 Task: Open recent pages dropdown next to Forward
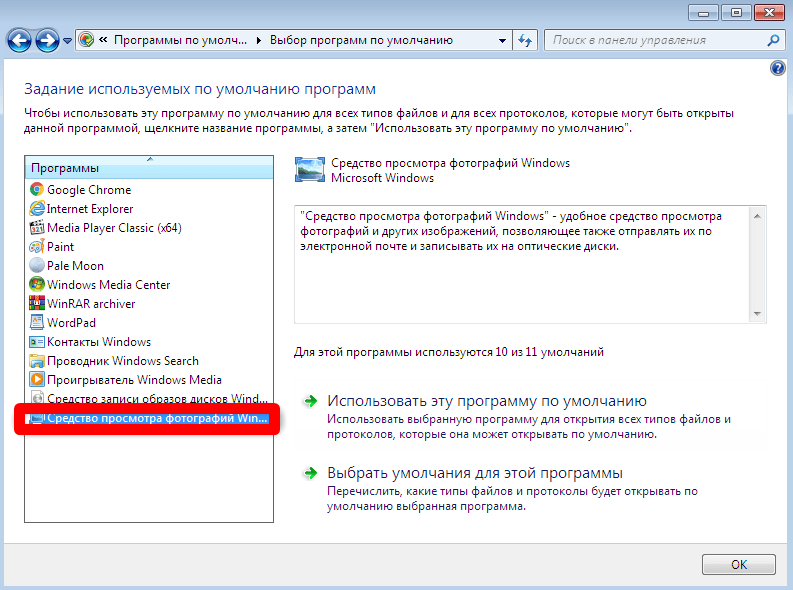pyautogui.click(x=67, y=40)
